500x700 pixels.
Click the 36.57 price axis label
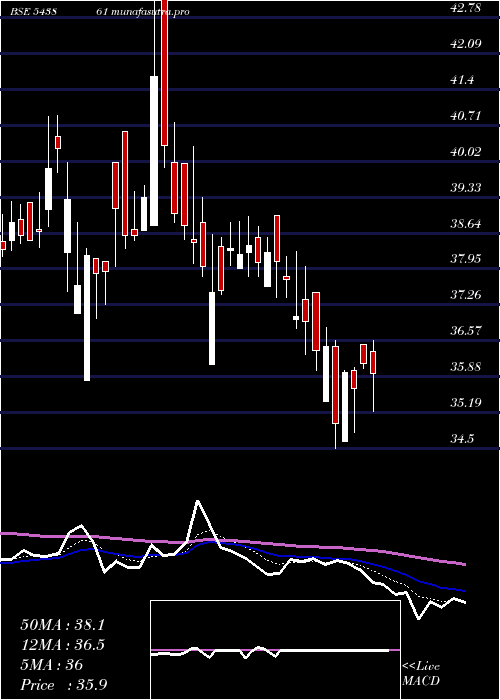pyautogui.click(x=466, y=331)
